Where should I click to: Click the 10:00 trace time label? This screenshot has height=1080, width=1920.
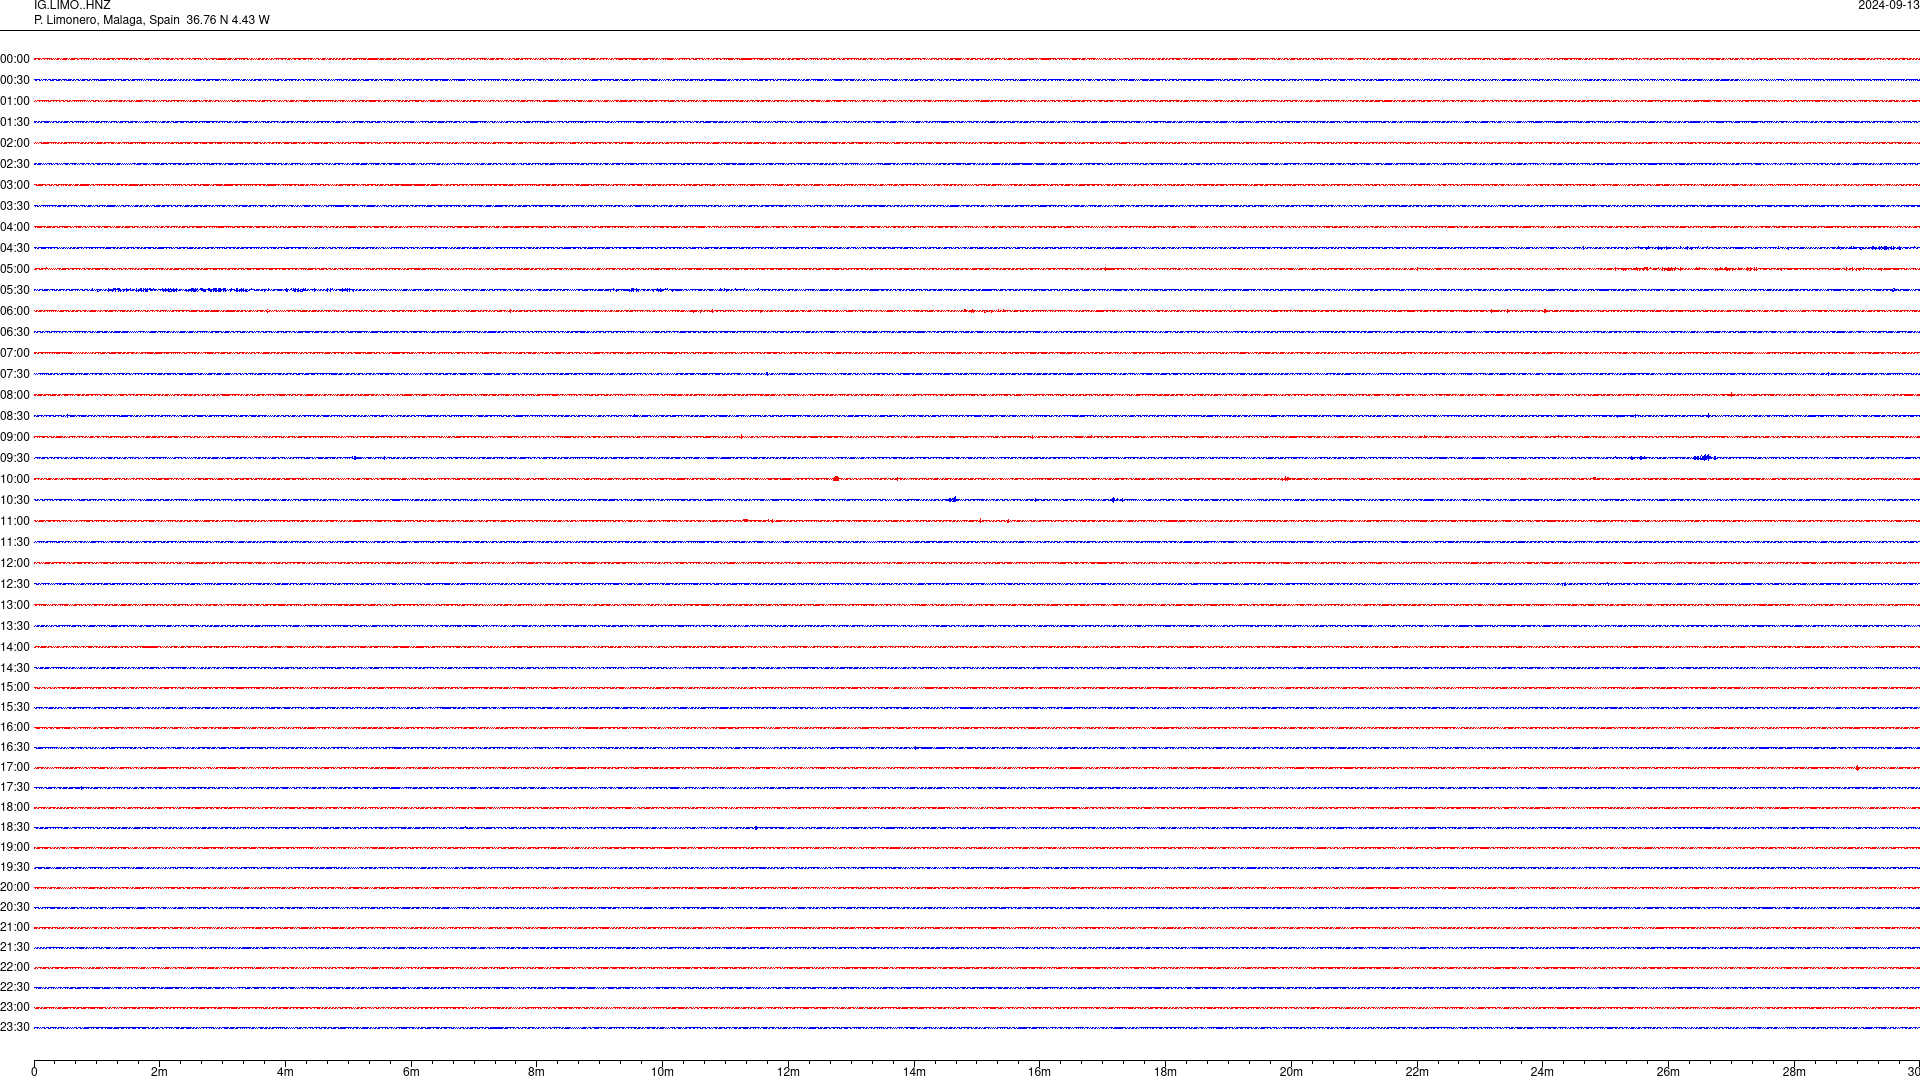(x=15, y=479)
